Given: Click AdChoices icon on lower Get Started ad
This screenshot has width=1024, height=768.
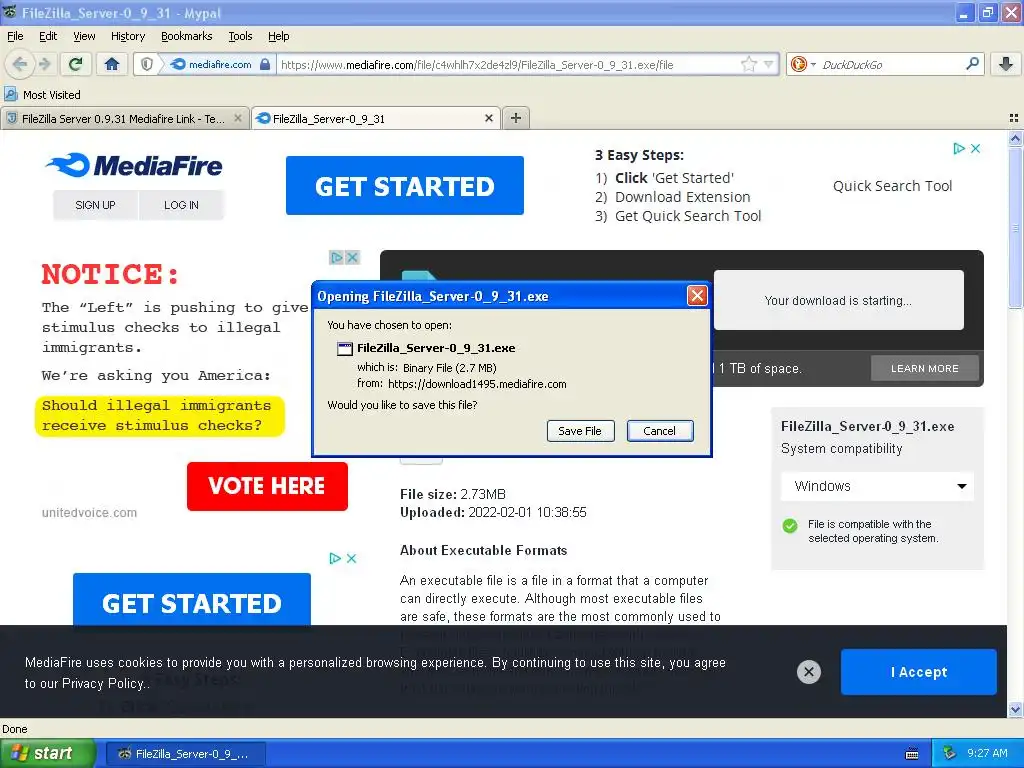Looking at the screenshot, I should point(335,558).
